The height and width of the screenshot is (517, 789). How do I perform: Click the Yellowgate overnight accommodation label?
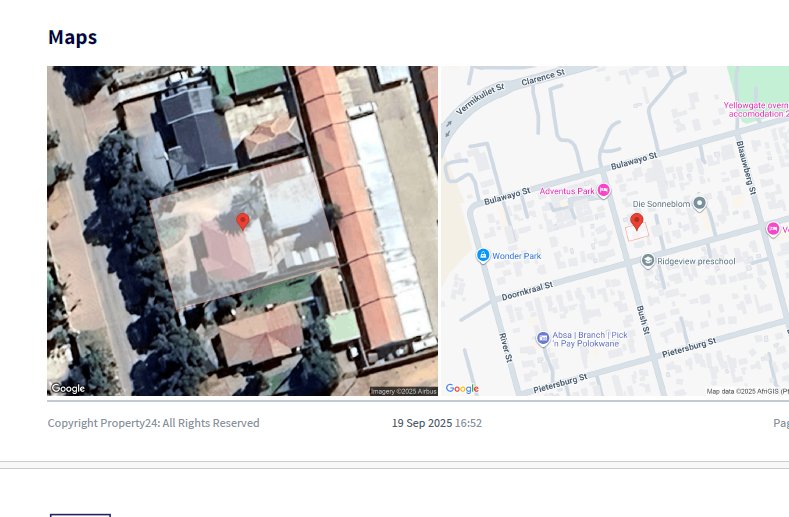(x=755, y=109)
